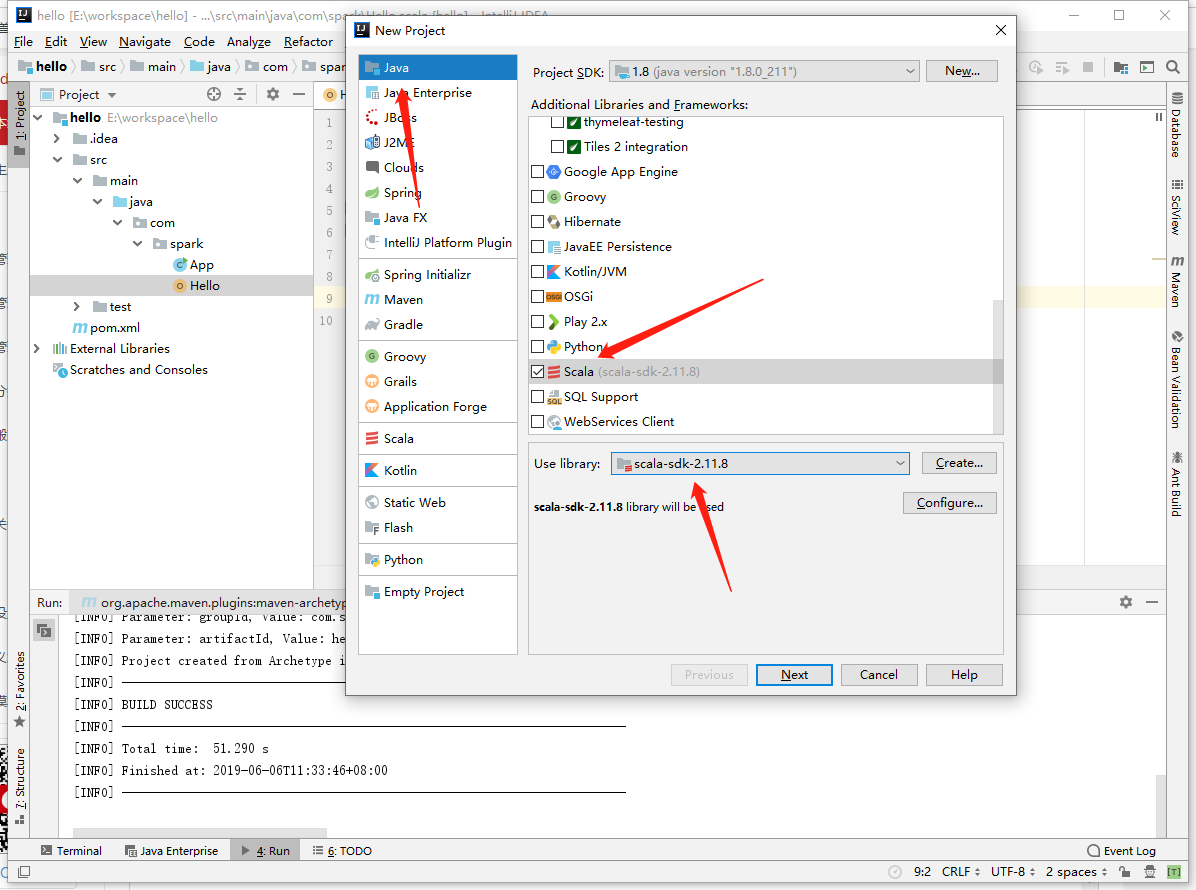
Task: Open Maven tool window sidebar
Action: pos(1177,281)
